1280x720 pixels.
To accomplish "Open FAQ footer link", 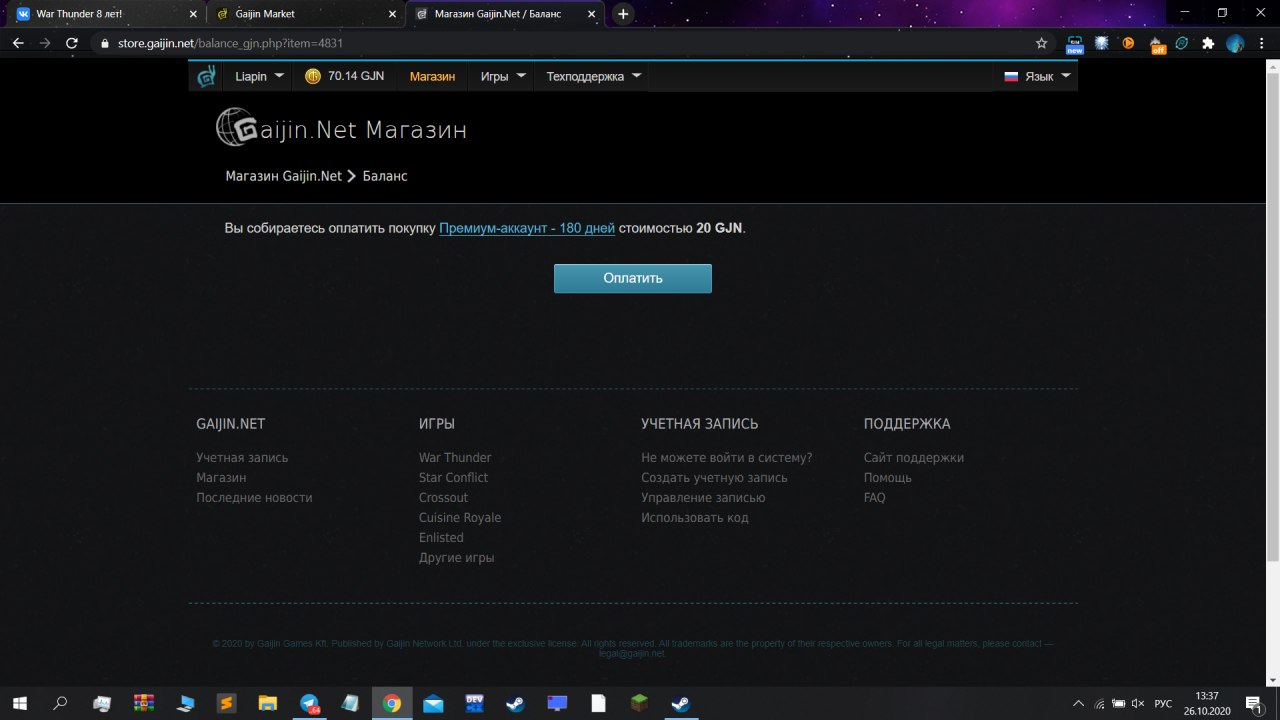I will tap(875, 498).
